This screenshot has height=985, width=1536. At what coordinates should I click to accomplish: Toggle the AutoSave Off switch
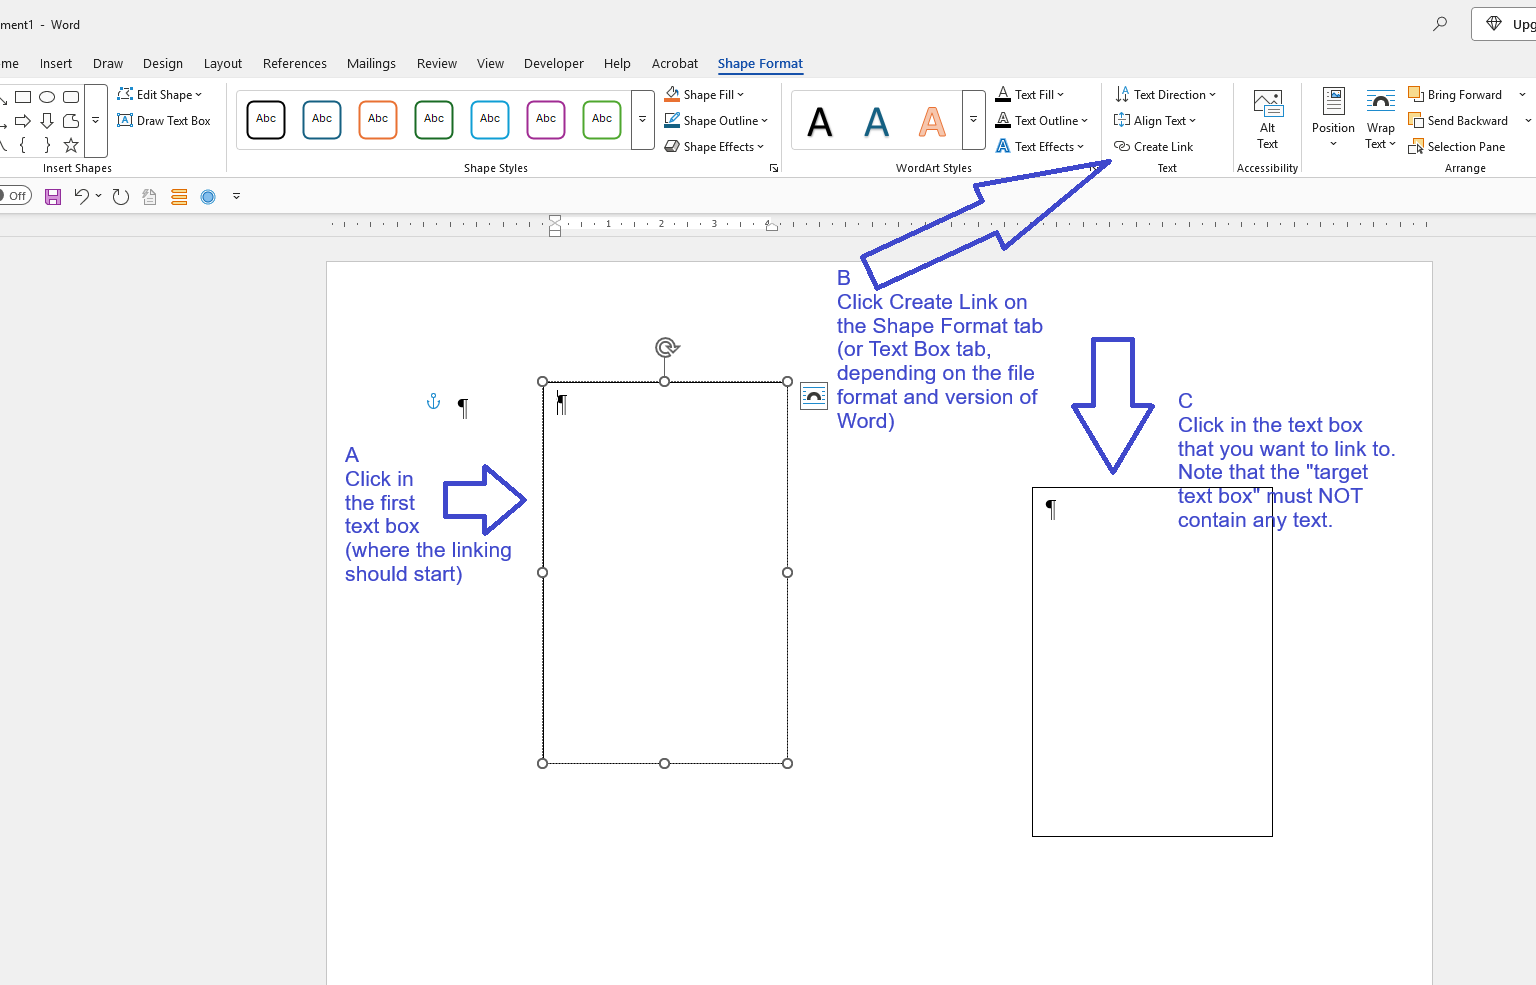15,196
